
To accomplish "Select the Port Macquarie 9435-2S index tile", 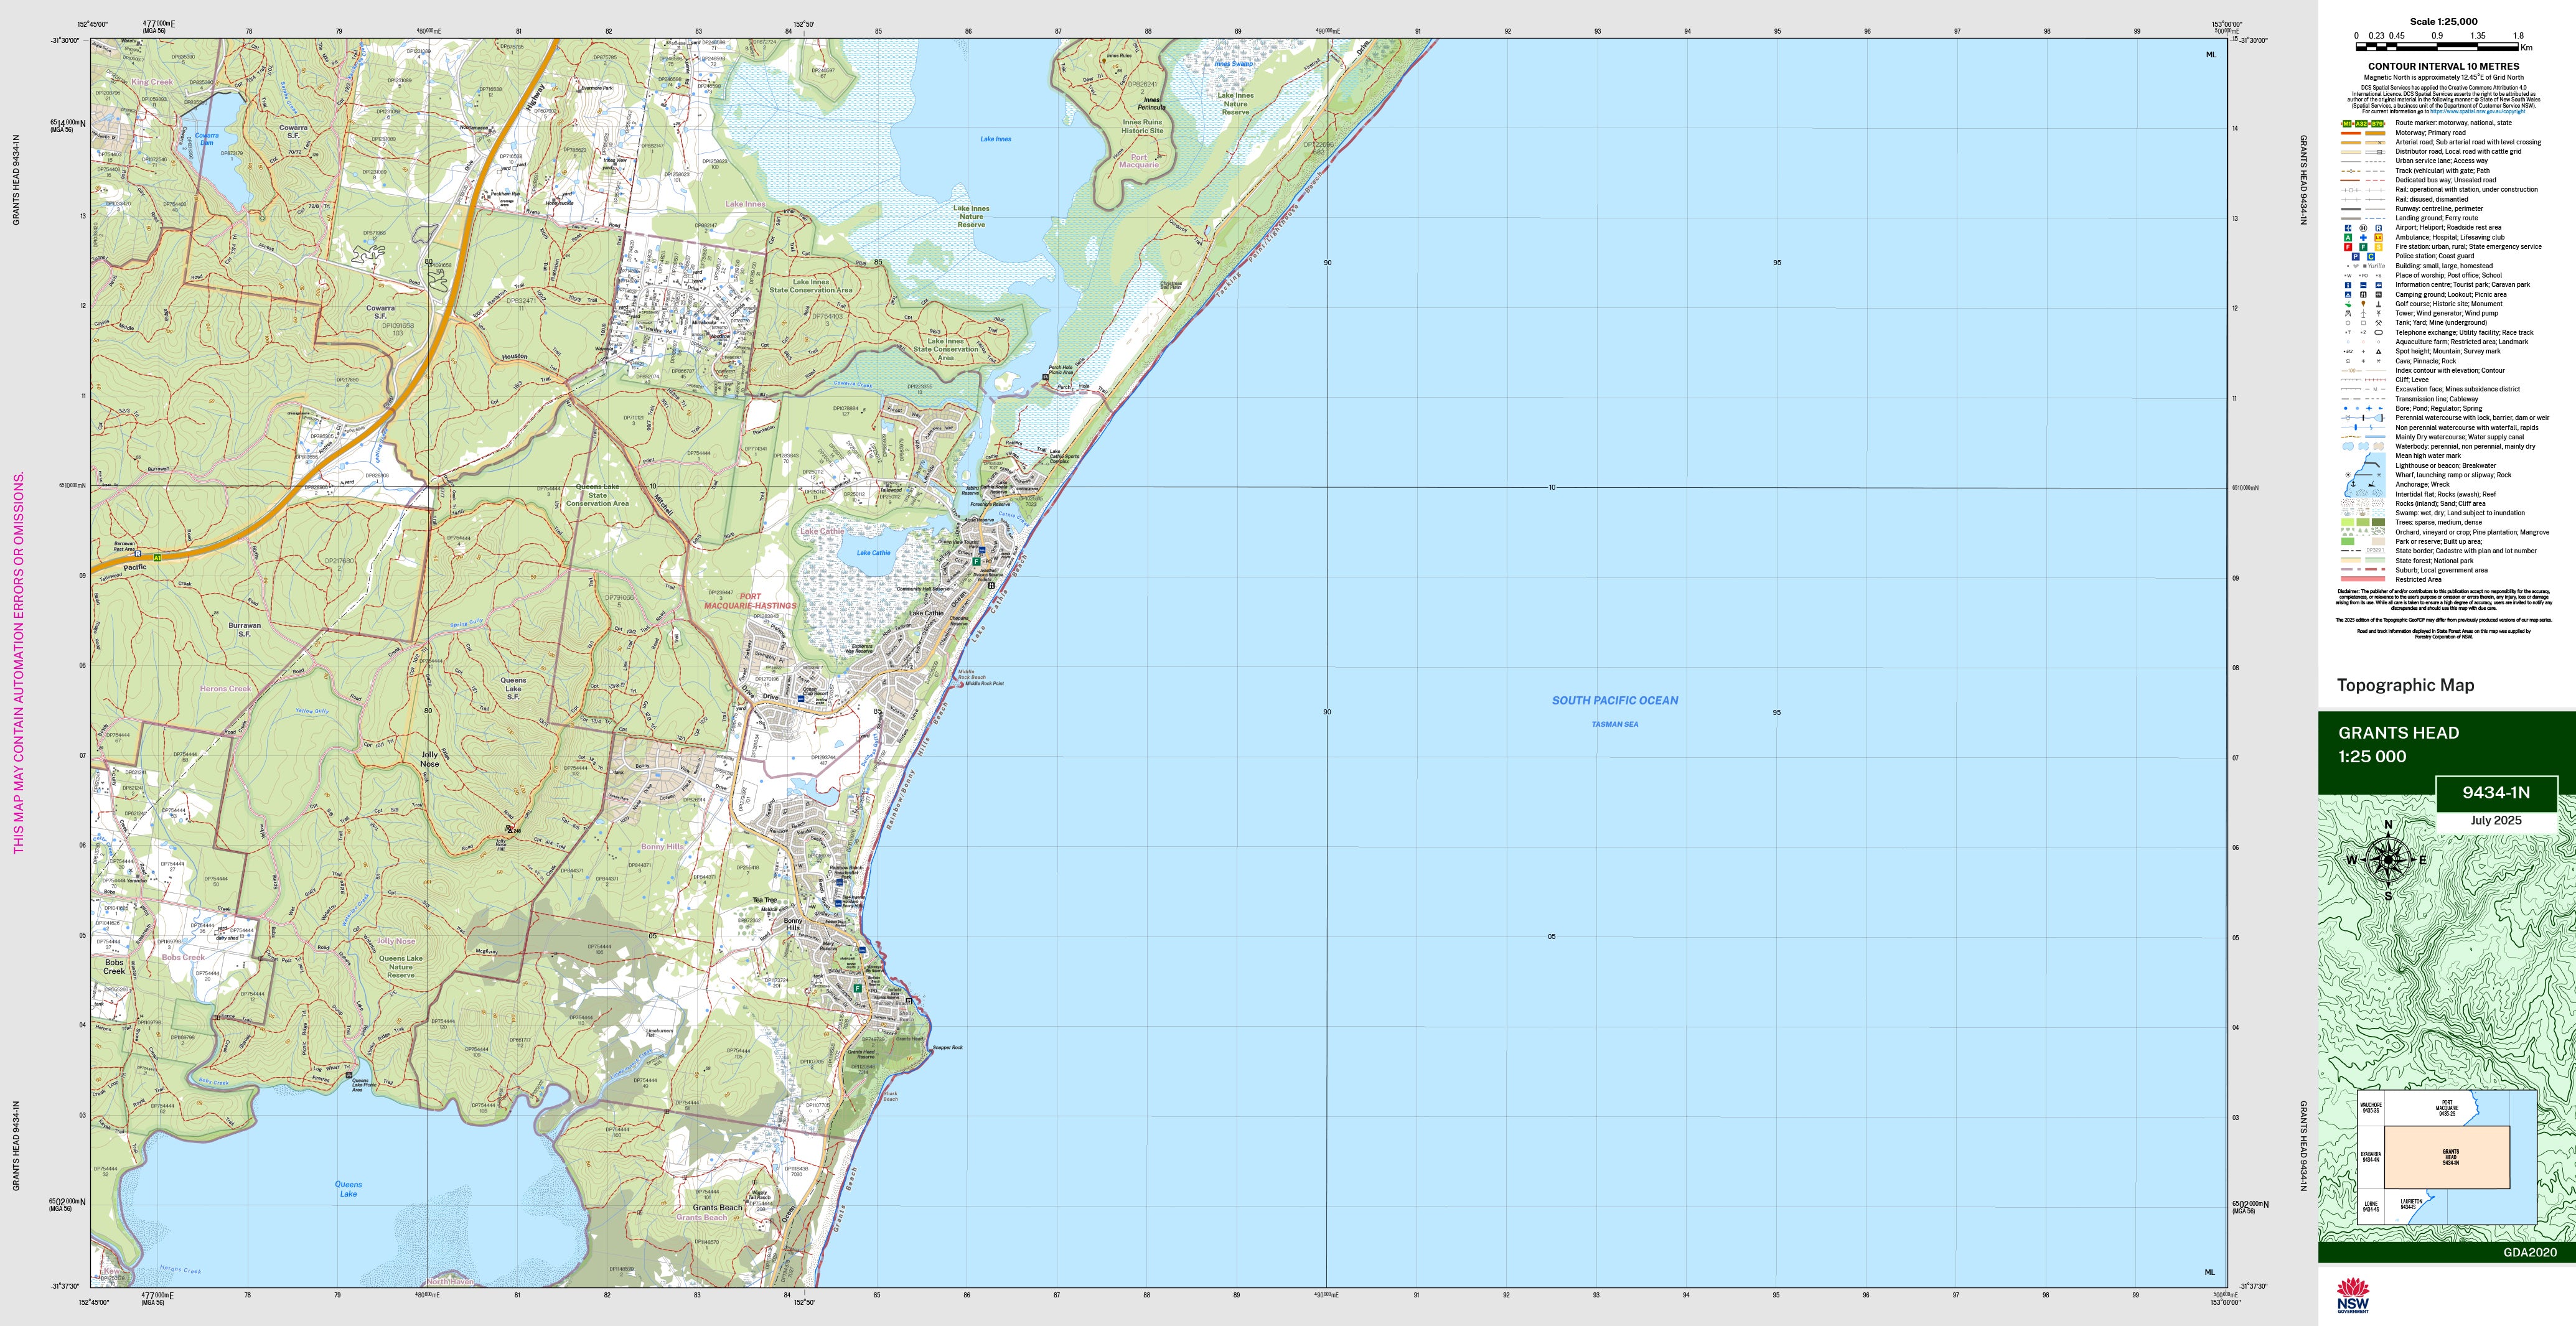I will coord(2446,1108).
